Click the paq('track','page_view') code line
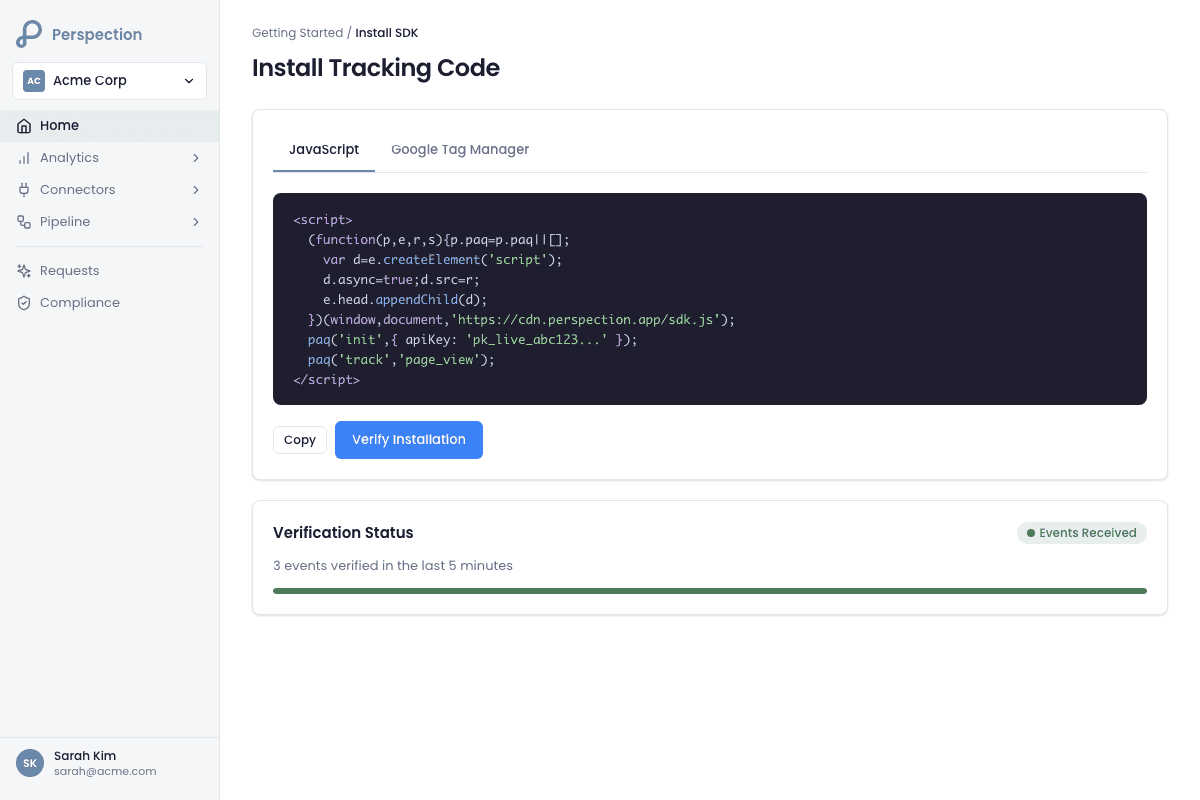 tap(401, 360)
